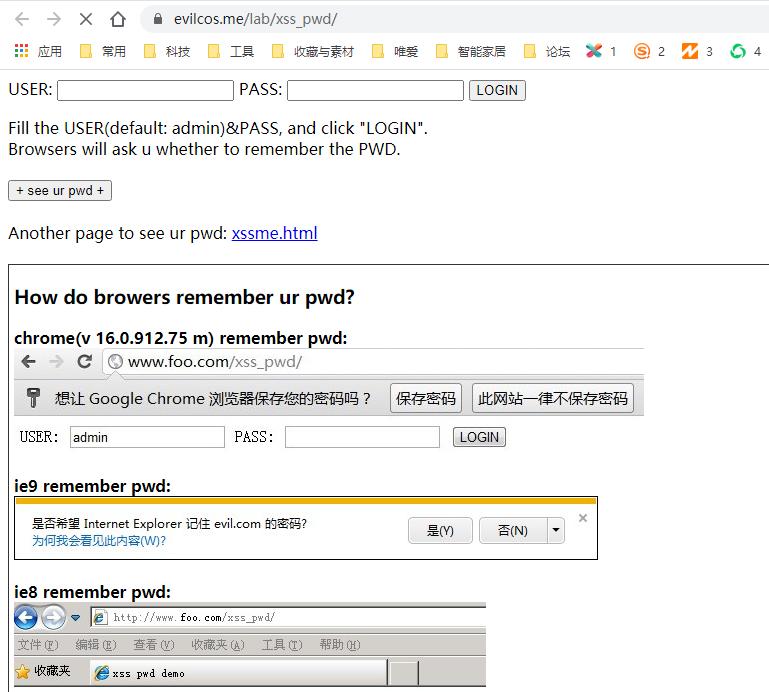Image resolution: width=769 pixels, height=692 pixels.
Task: Click the 此网站一律不保存密码 button
Action: coord(553,398)
